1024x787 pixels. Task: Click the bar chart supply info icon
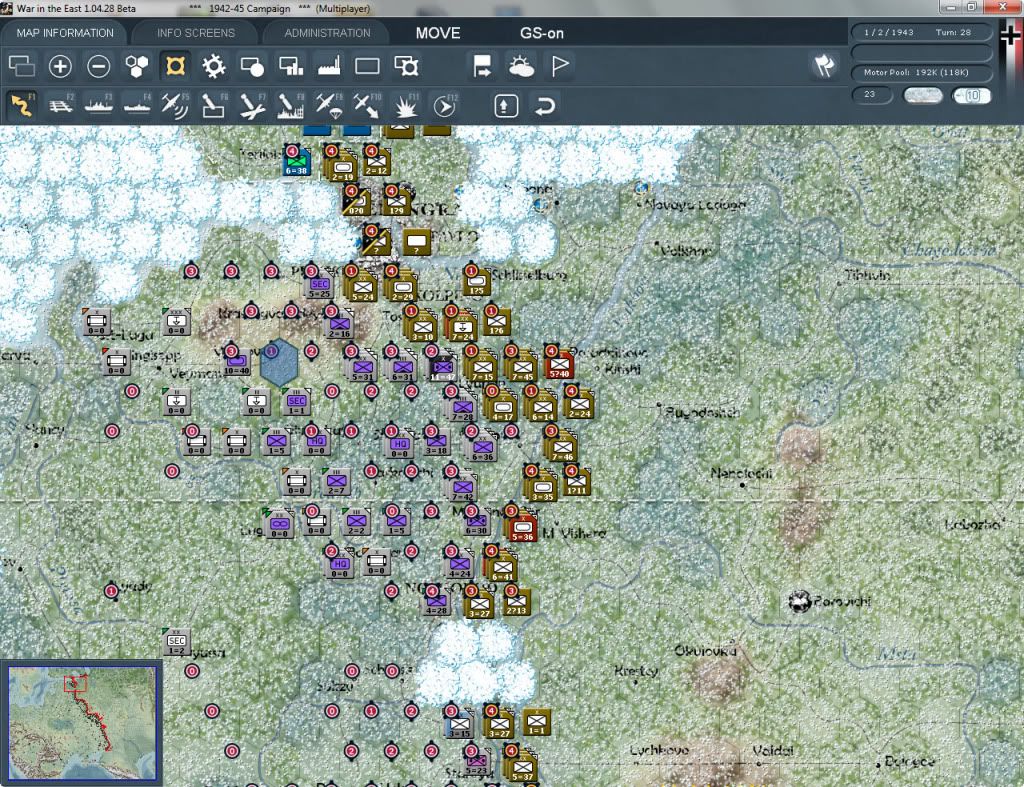[291, 66]
